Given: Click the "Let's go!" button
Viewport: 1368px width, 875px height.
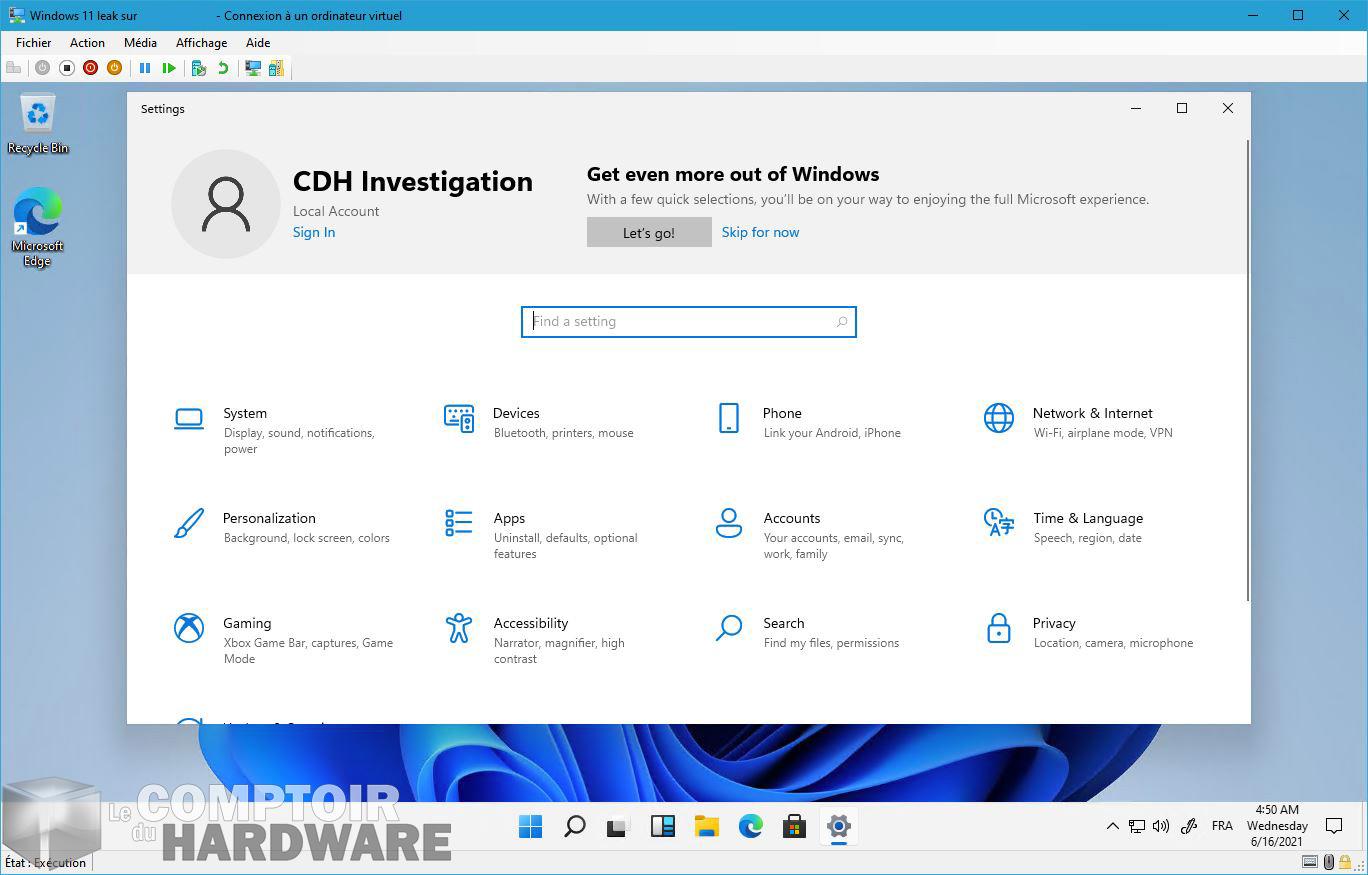Looking at the screenshot, I should point(649,232).
